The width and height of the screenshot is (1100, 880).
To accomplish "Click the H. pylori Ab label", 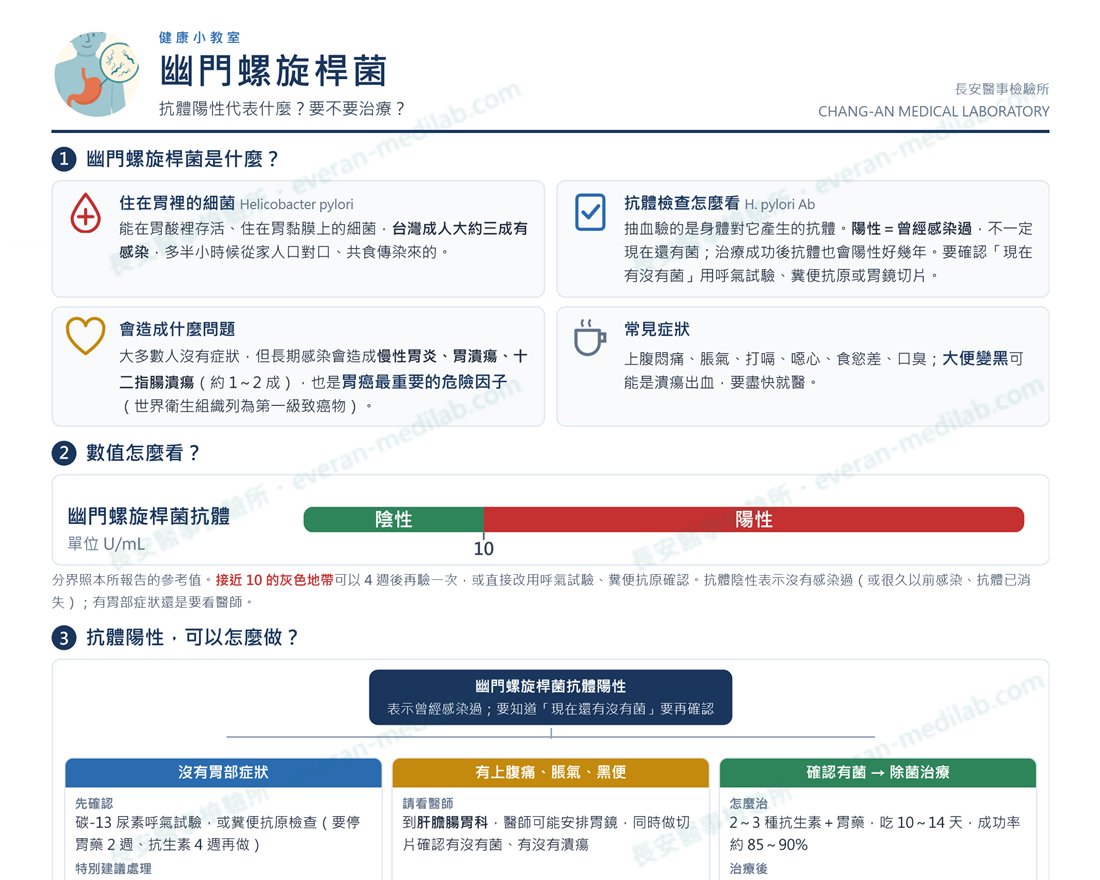I will (780, 204).
